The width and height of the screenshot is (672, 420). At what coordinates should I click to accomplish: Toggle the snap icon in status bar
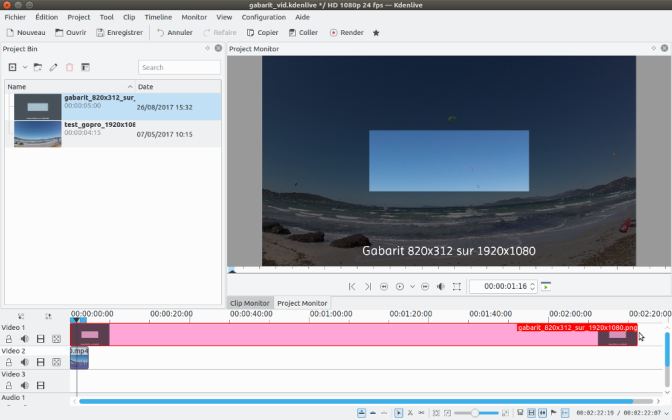point(565,413)
